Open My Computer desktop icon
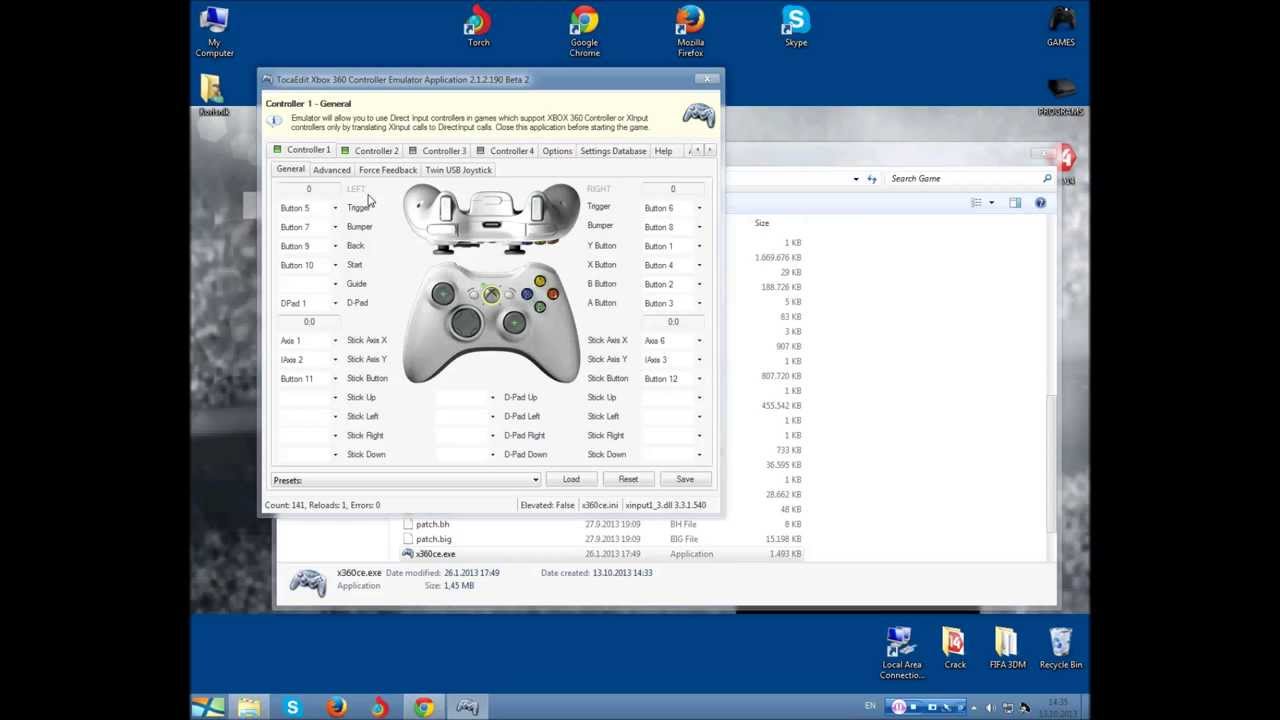Screen dimensions: 1280x720 [x=214, y=33]
